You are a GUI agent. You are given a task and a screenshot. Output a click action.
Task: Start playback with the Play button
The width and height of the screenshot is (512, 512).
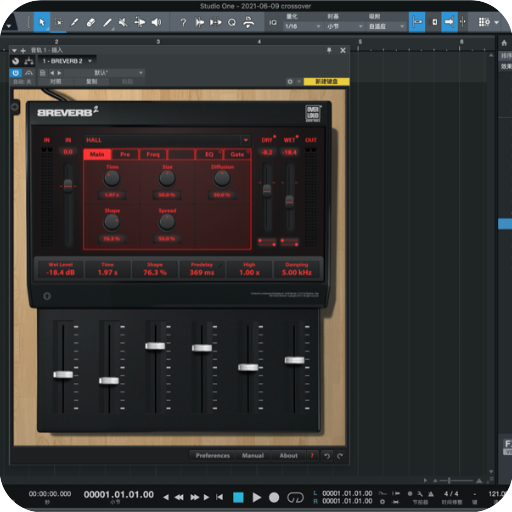click(256, 497)
